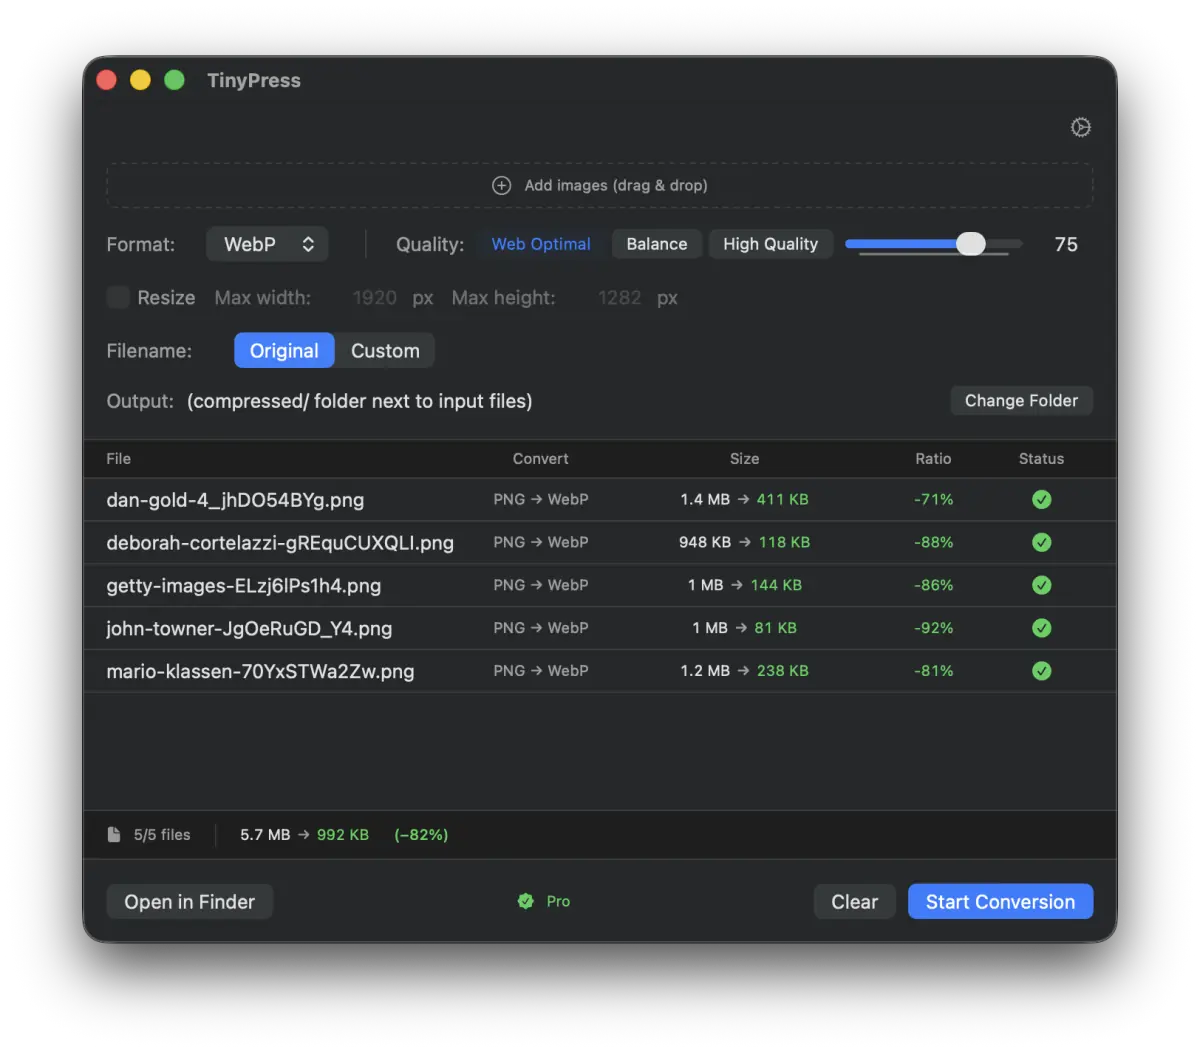The height and width of the screenshot is (1052, 1200).
Task: Click status checkmark for dan-gold file
Action: [x=1041, y=499]
